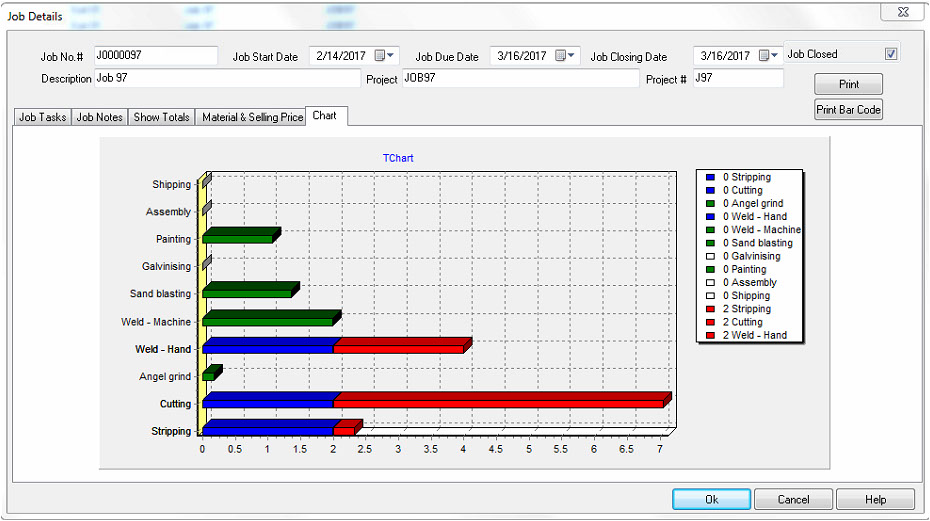
Task: Open the Job Due Date calendar dropdown
Action: pyautogui.click(x=566, y=56)
